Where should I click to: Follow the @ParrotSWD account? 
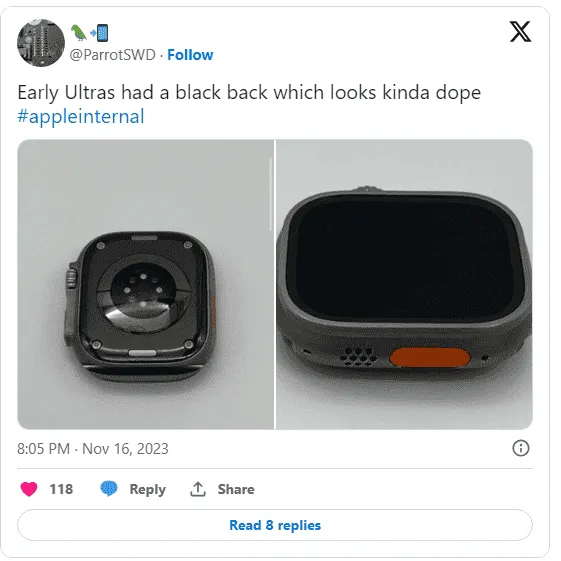pyautogui.click(x=190, y=55)
